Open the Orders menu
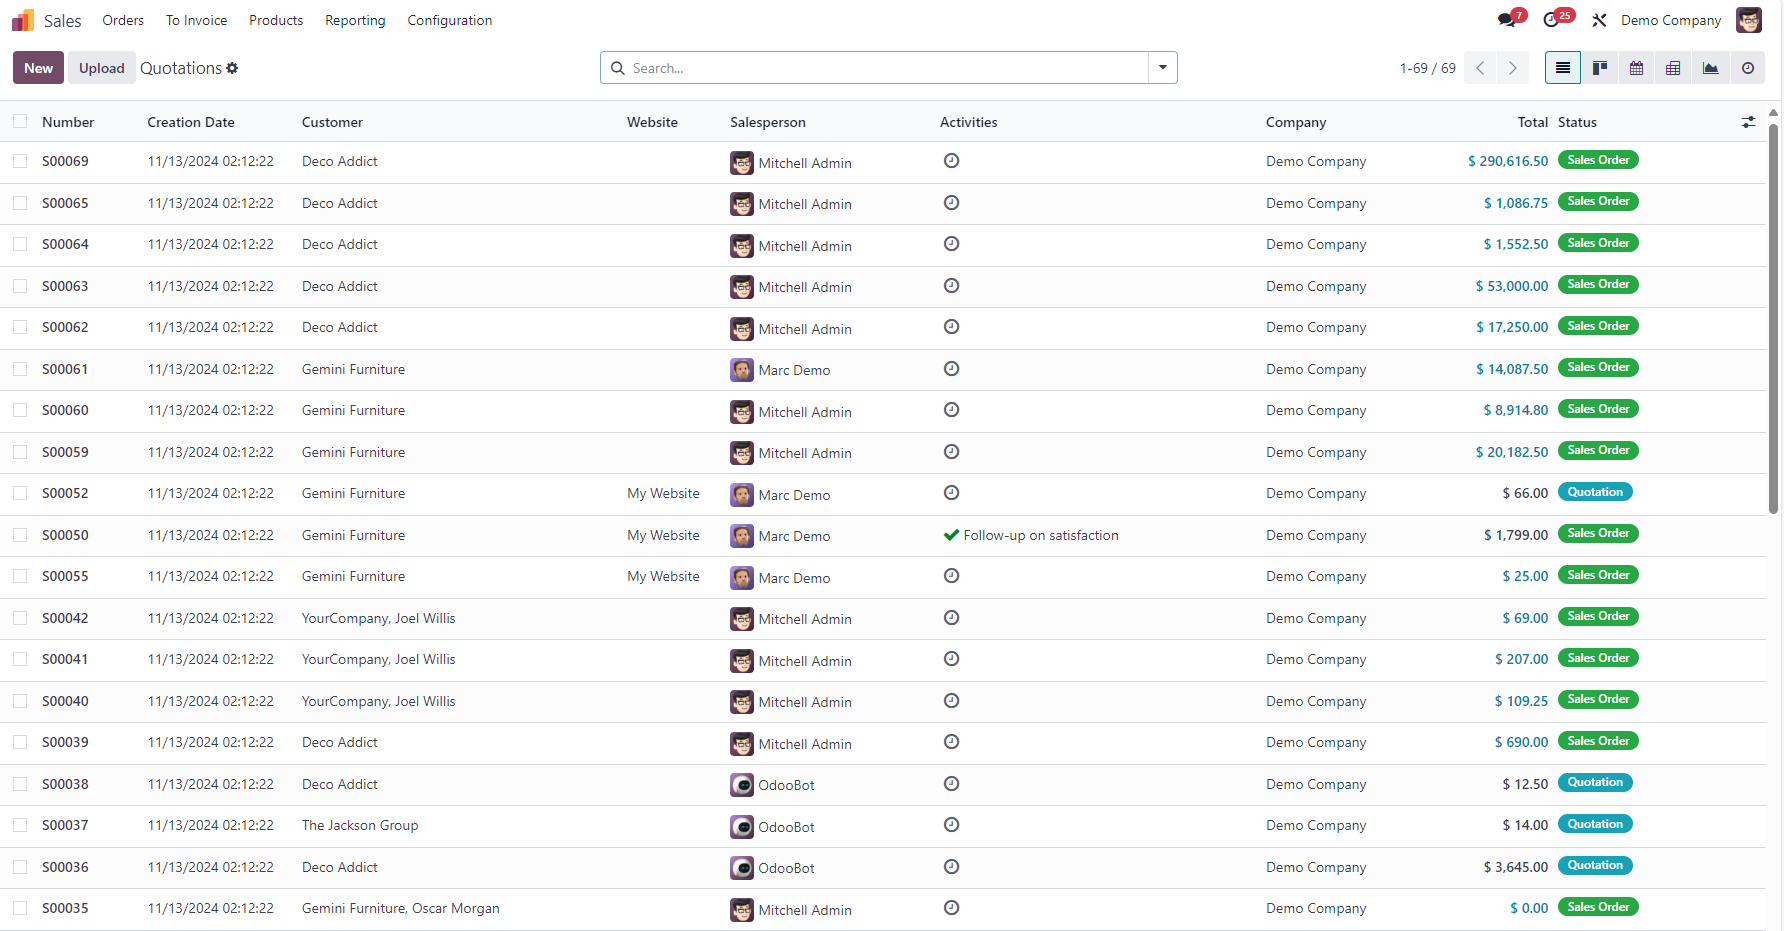 coord(123,20)
